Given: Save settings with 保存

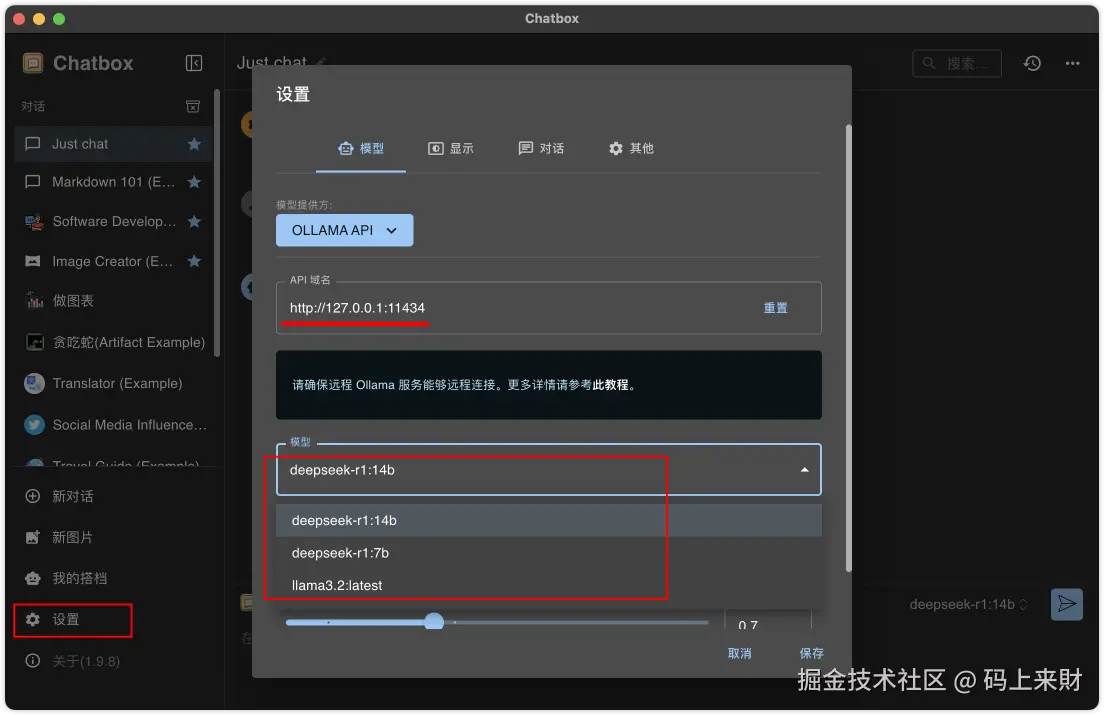Looking at the screenshot, I should [x=811, y=653].
